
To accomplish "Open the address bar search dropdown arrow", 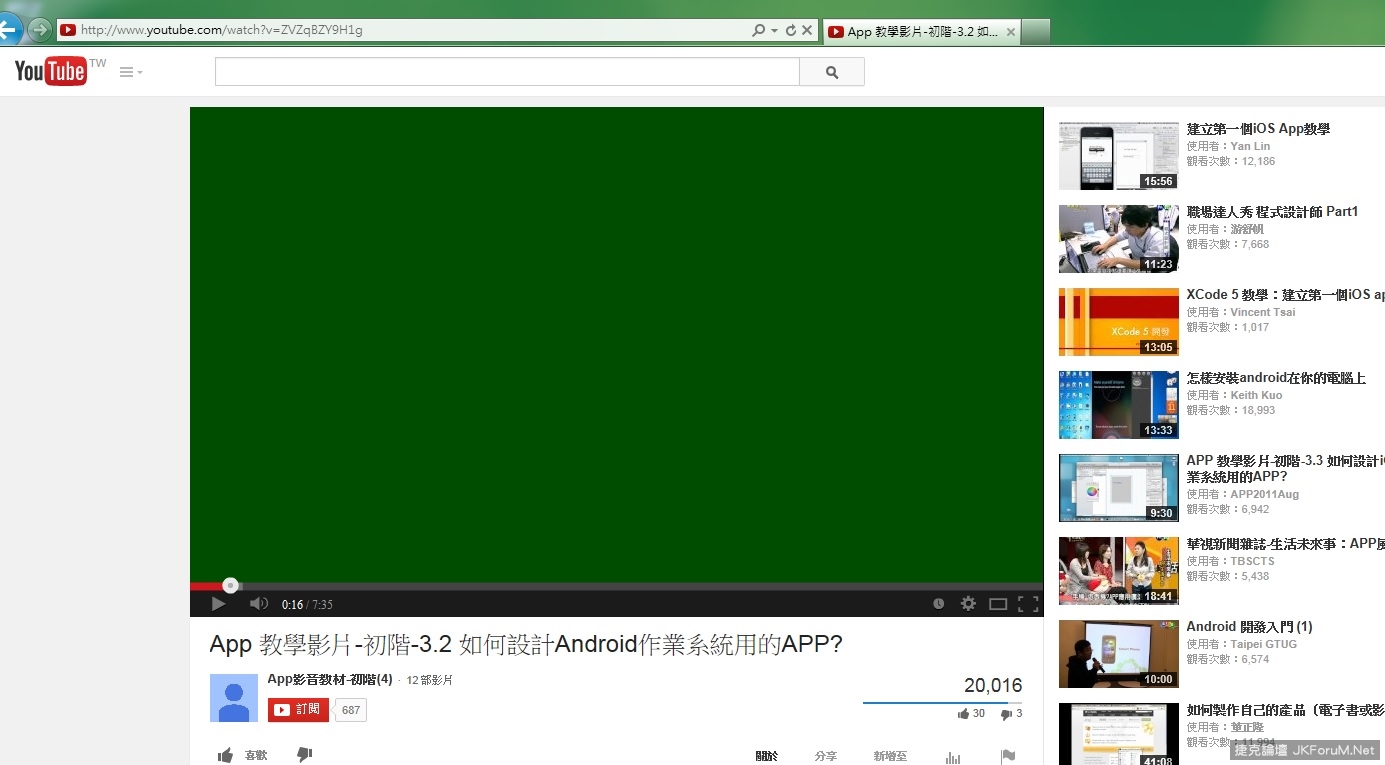I will point(774,31).
